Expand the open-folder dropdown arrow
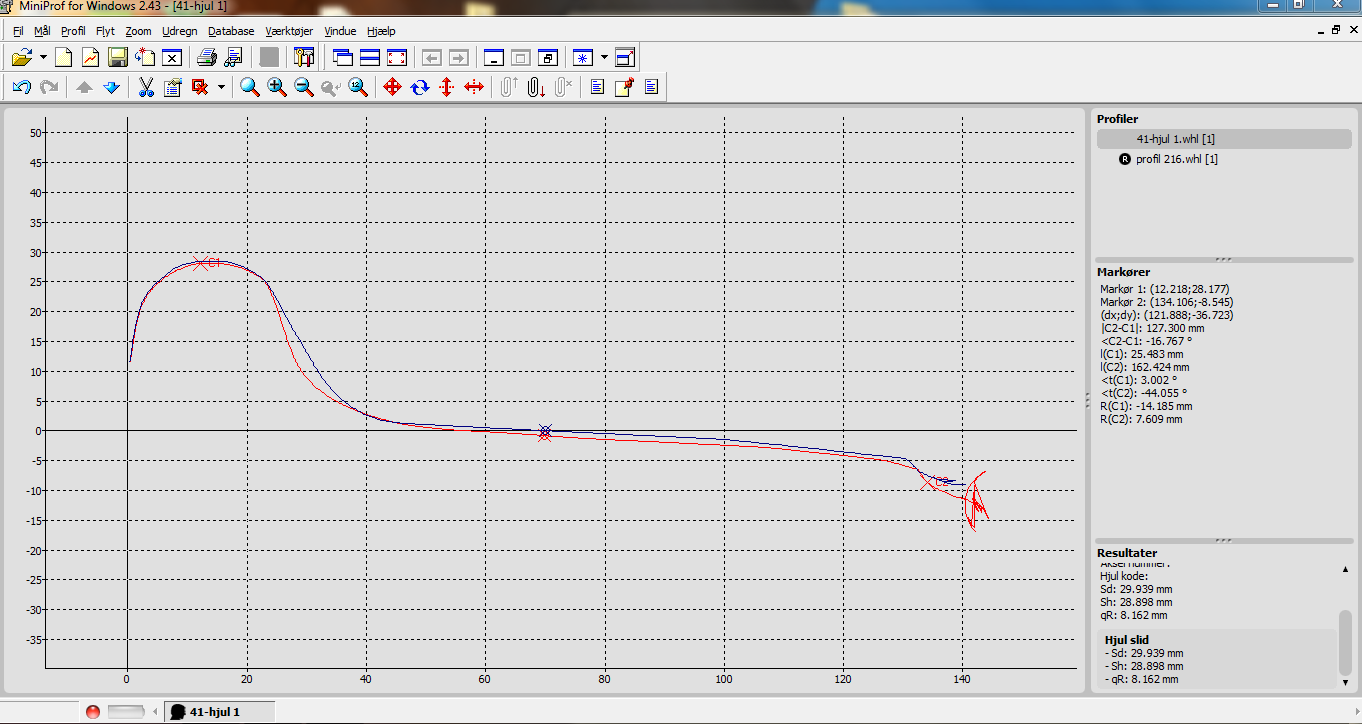Image resolution: width=1362 pixels, height=724 pixels. pyautogui.click(x=43, y=57)
